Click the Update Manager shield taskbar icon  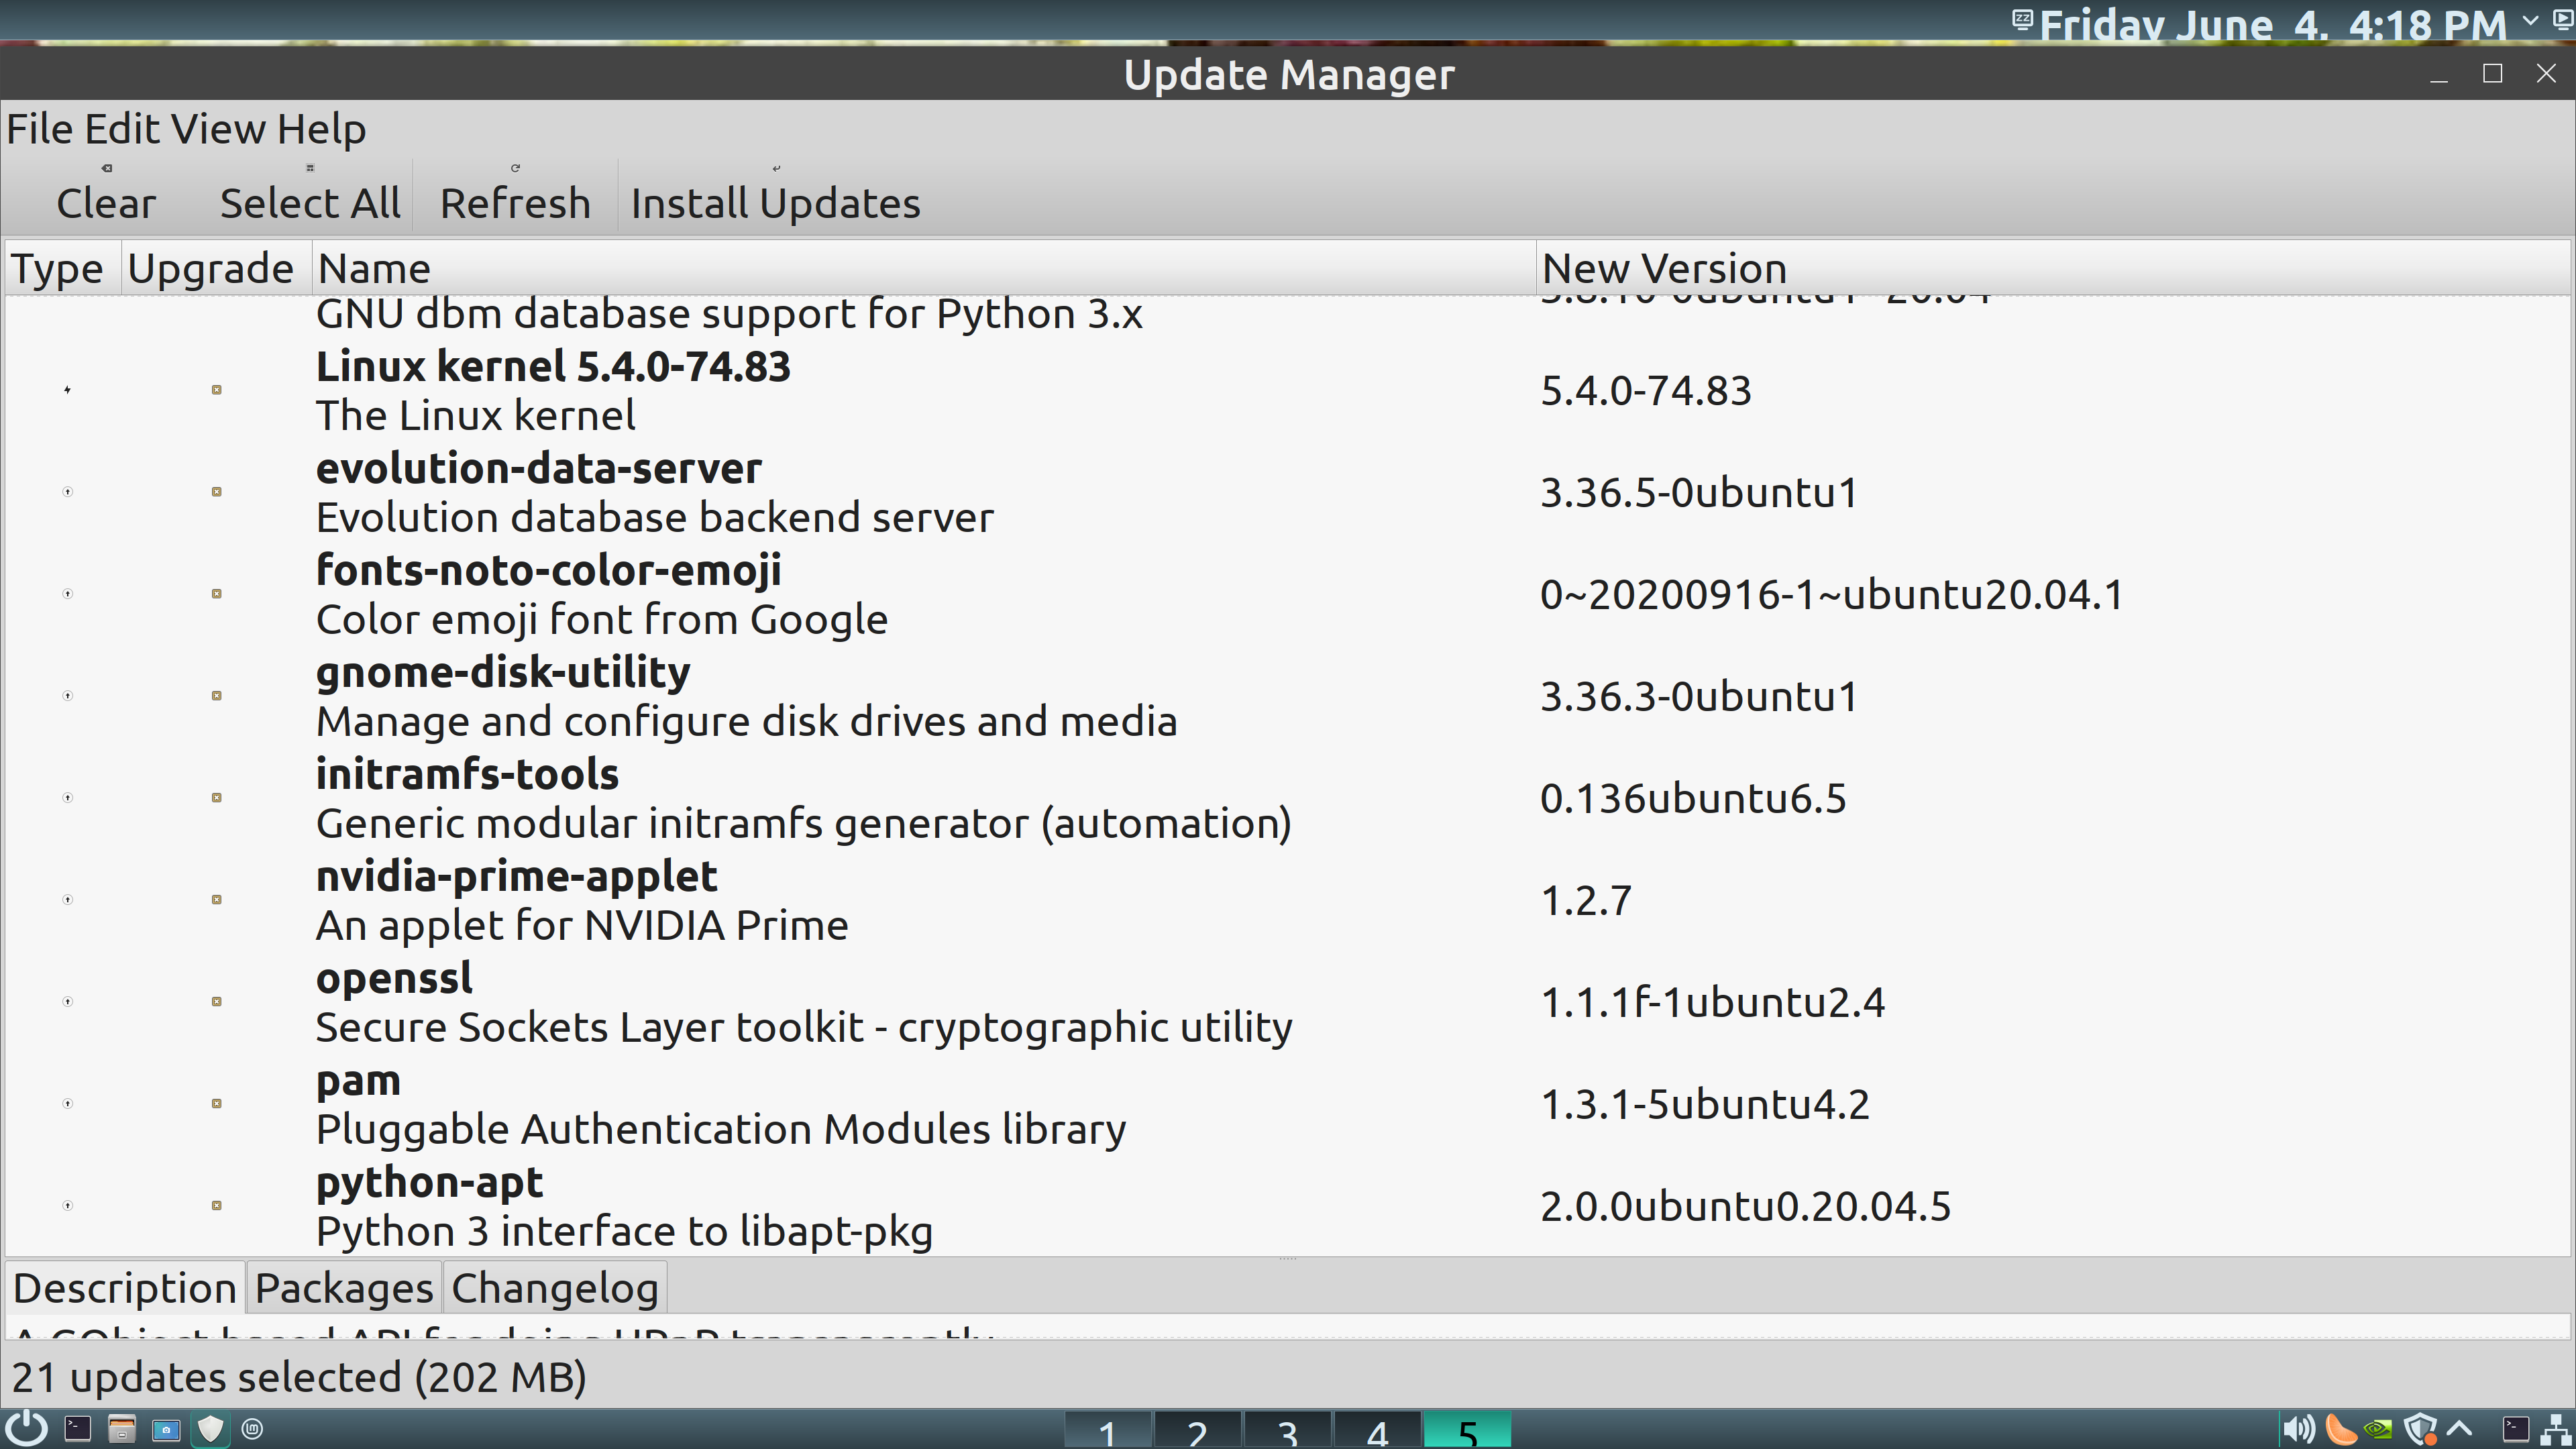211,1429
